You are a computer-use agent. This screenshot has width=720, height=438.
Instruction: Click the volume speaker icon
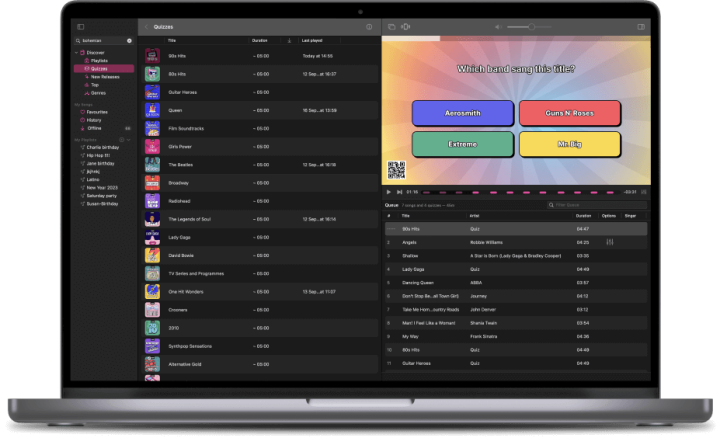[497, 27]
